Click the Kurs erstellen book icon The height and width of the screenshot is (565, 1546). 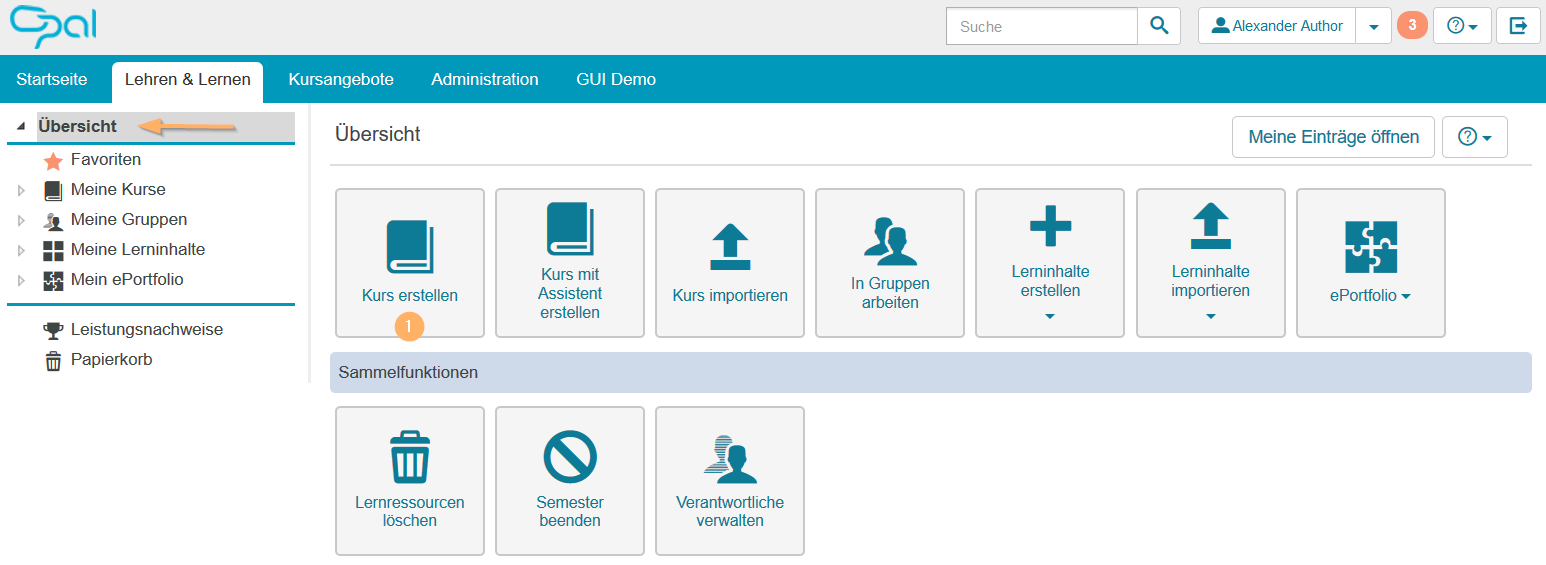pyautogui.click(x=409, y=246)
